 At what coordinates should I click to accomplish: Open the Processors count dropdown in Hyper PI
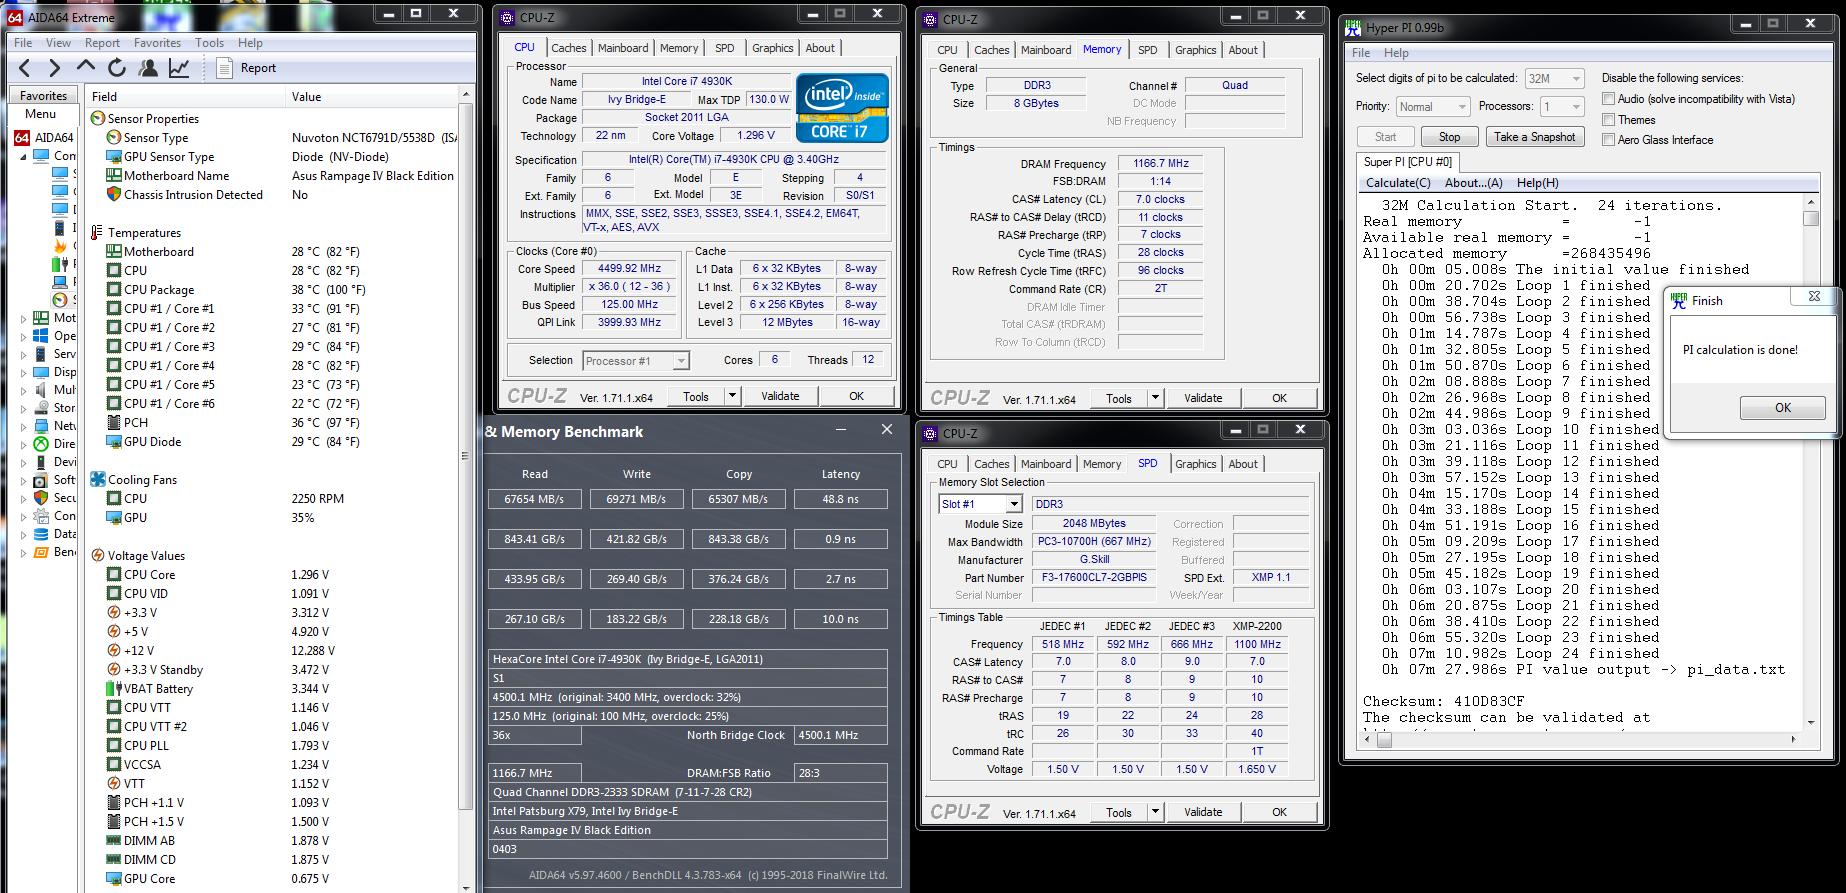[x=1563, y=107]
